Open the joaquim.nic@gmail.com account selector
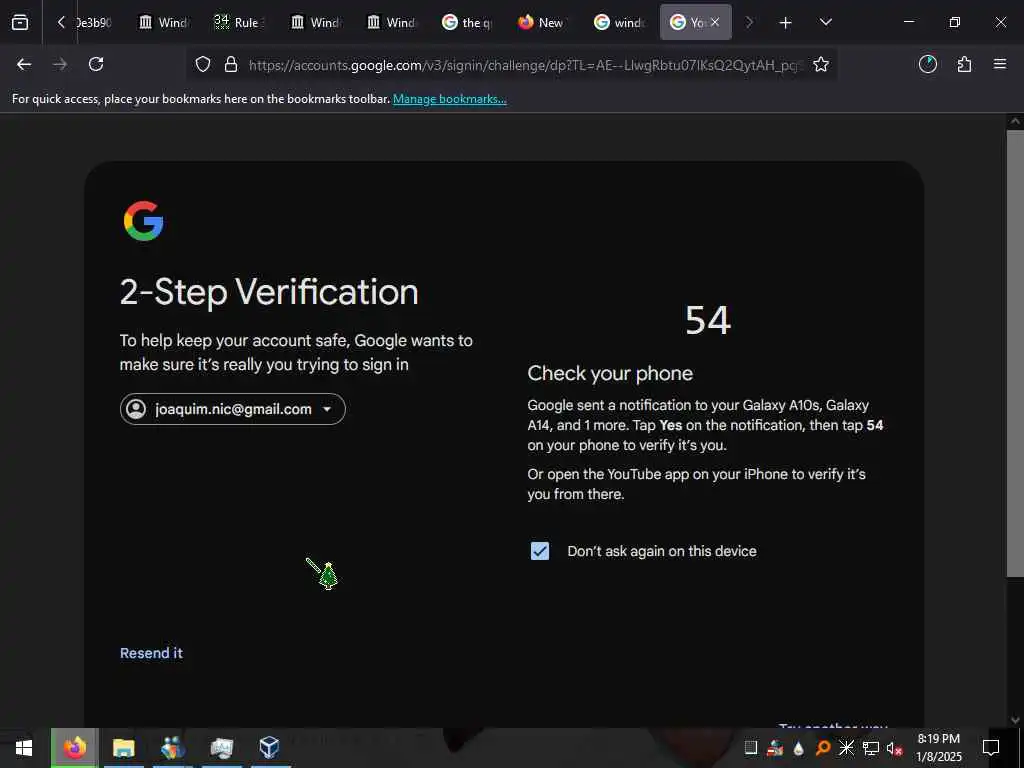Screen dimensions: 1024x768 pos(232,409)
